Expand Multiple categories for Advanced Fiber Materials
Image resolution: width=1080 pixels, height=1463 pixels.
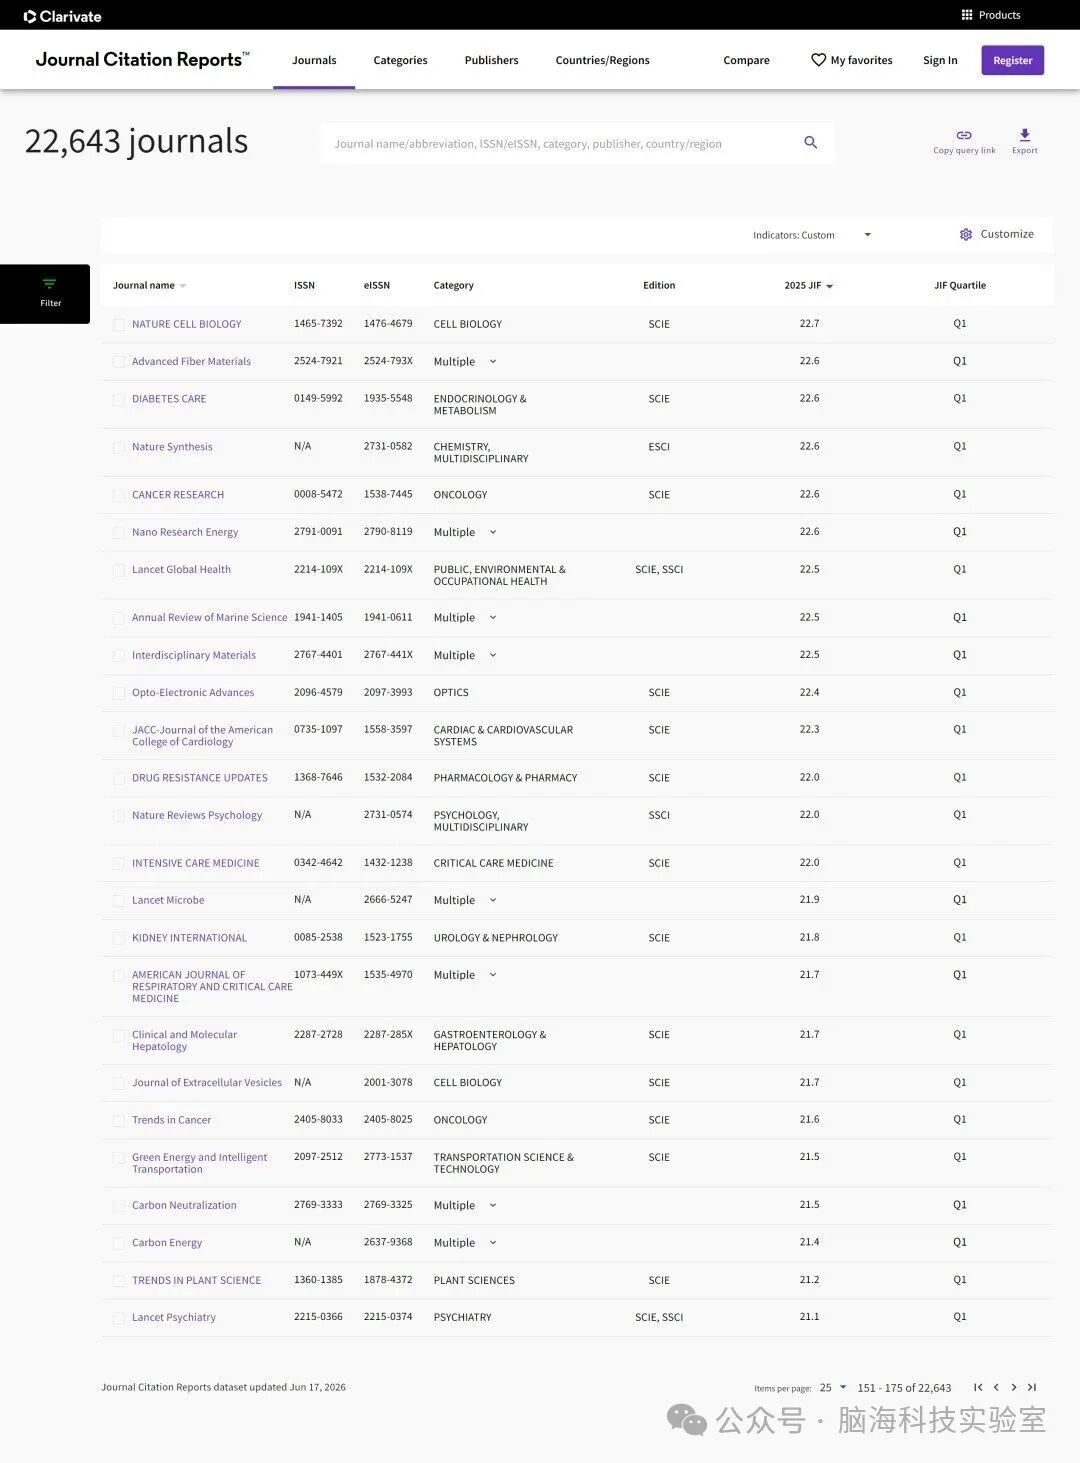[492, 362]
